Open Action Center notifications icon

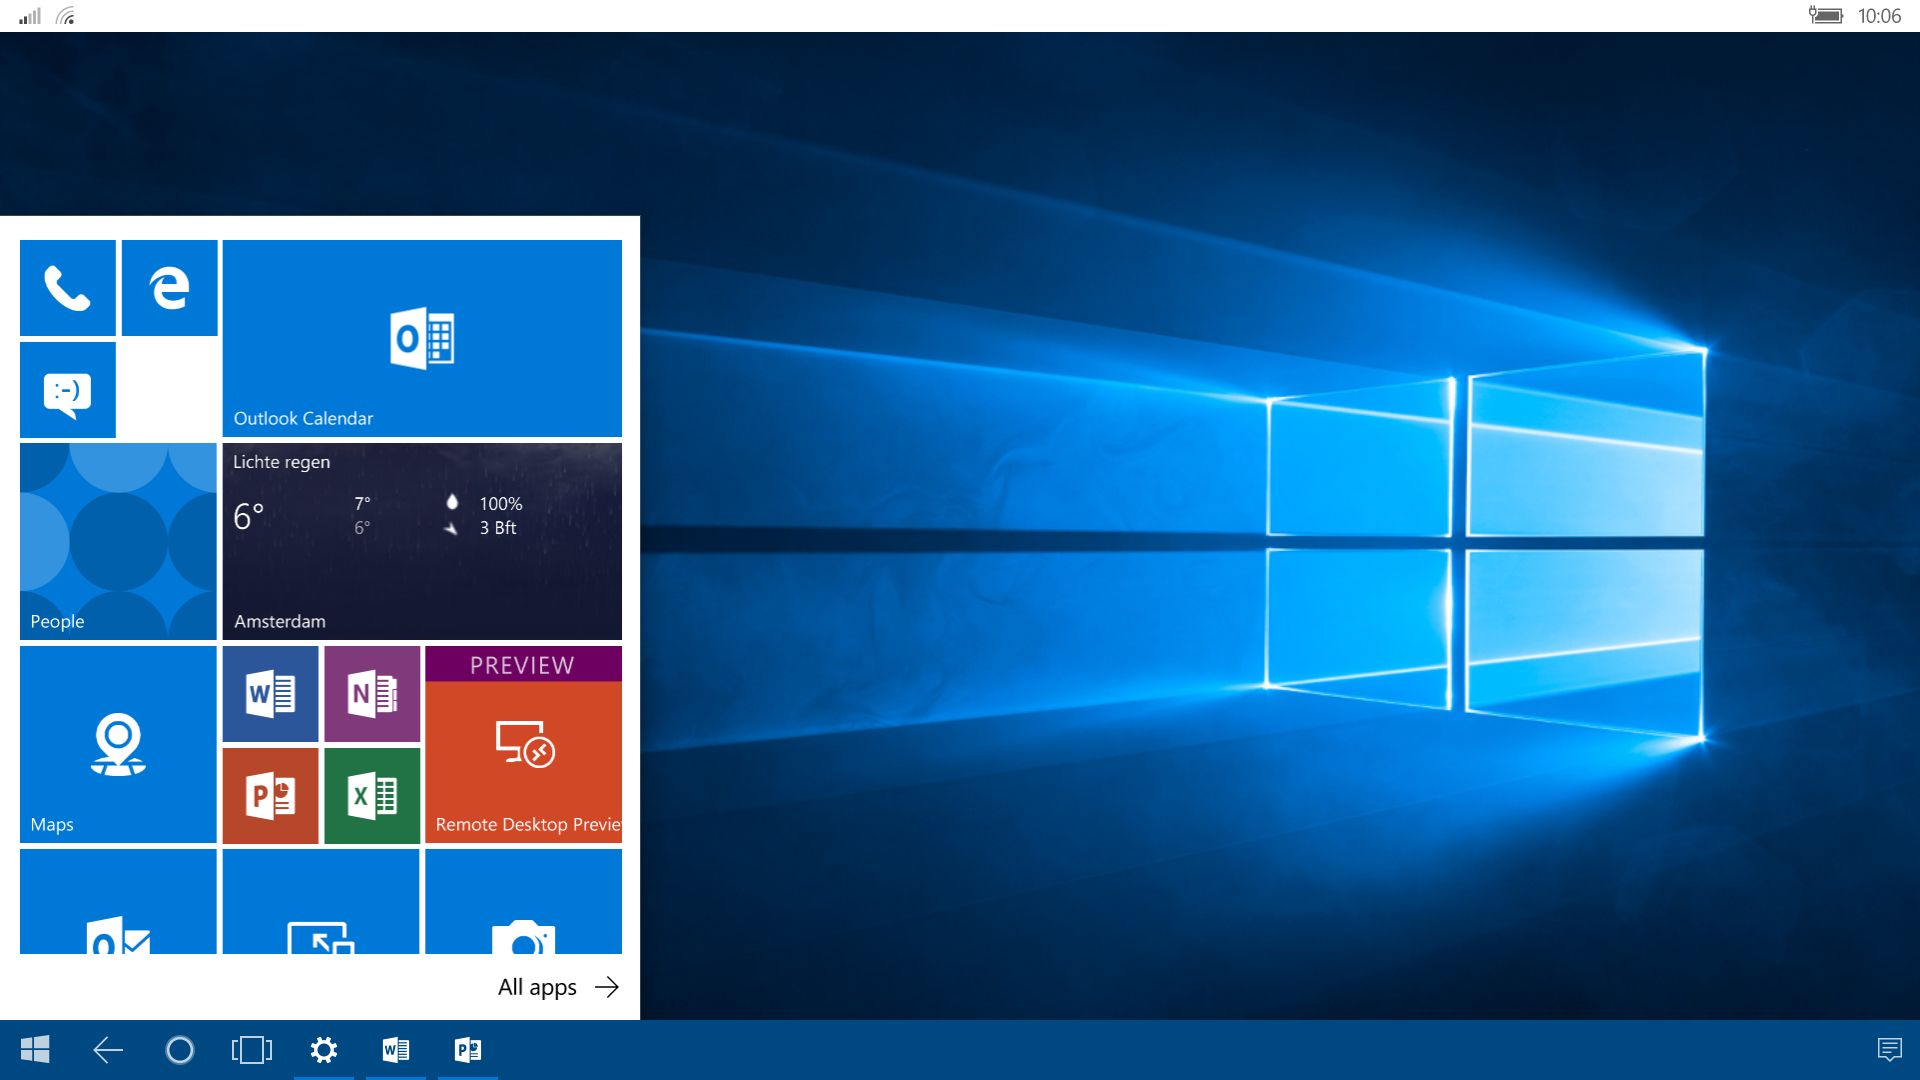click(1889, 1050)
